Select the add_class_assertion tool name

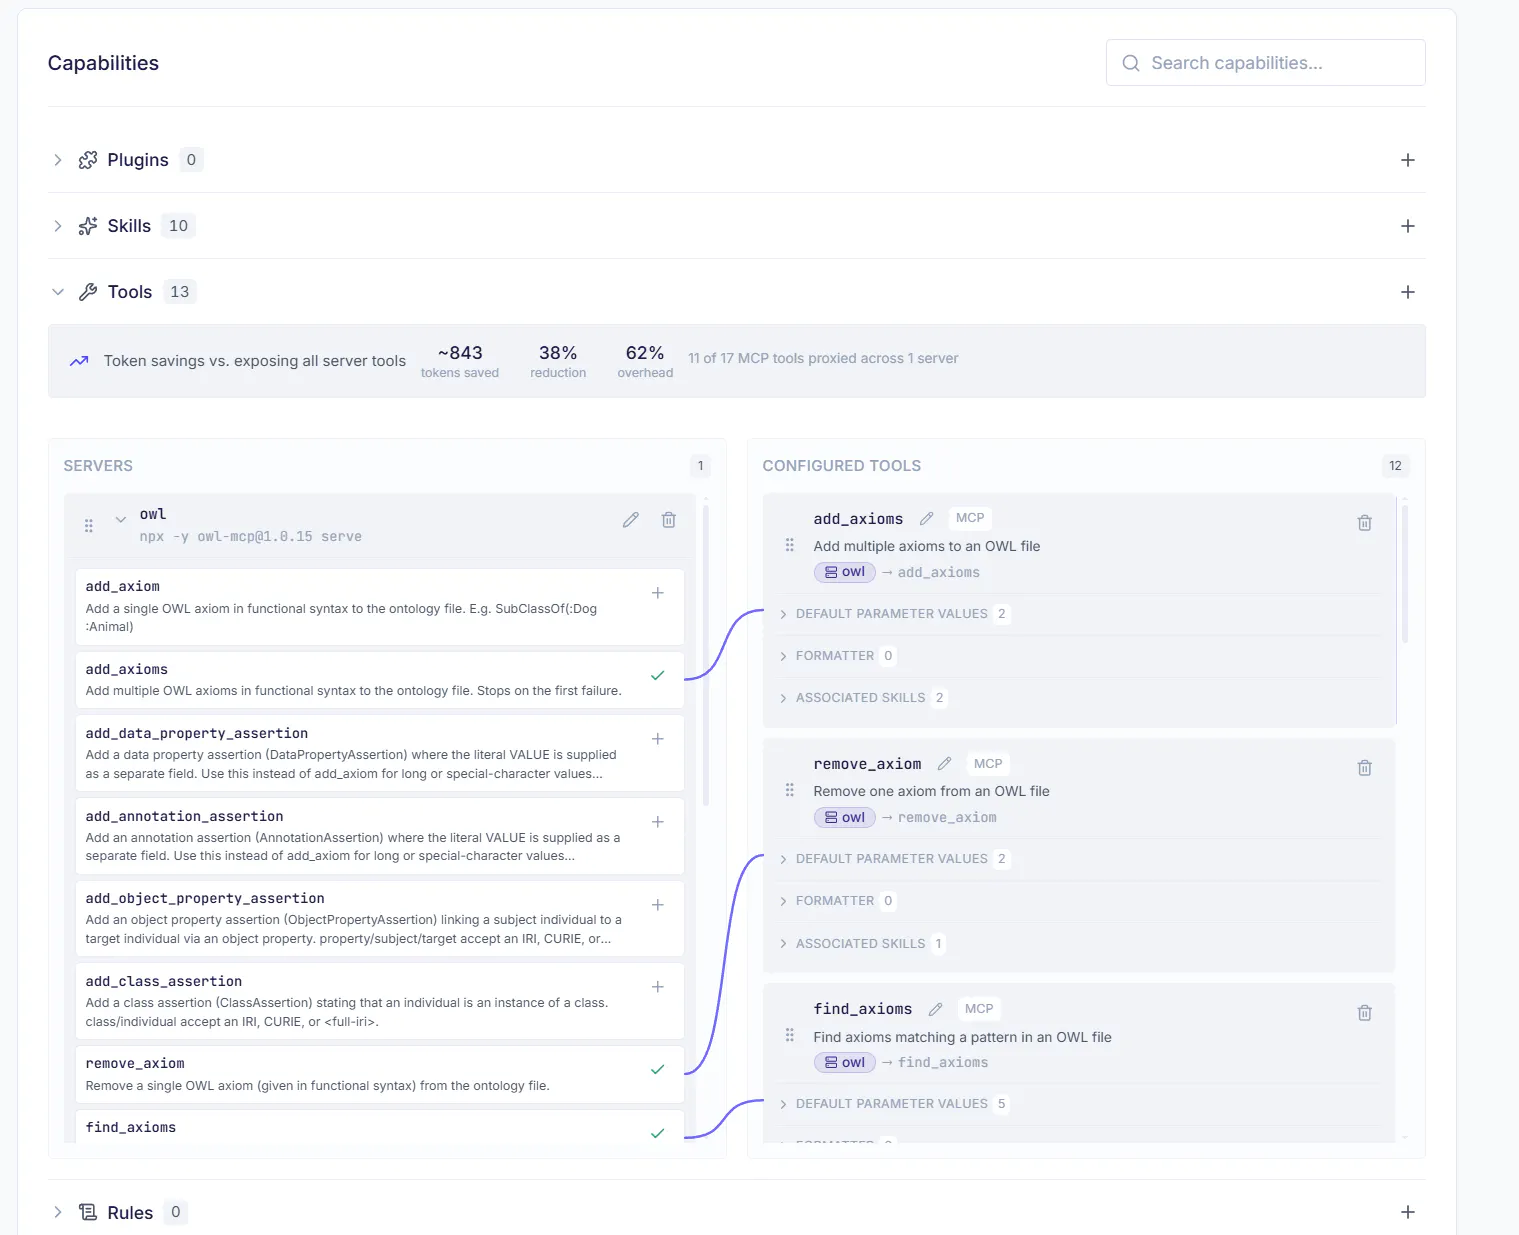tap(164, 981)
